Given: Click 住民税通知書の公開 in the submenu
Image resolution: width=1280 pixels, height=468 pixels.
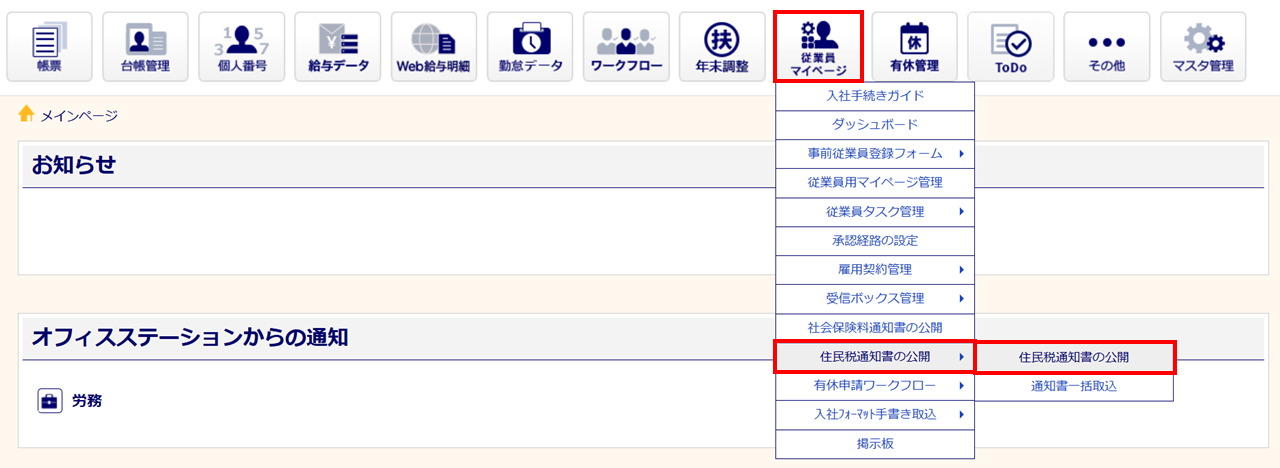Looking at the screenshot, I should coord(1074,357).
